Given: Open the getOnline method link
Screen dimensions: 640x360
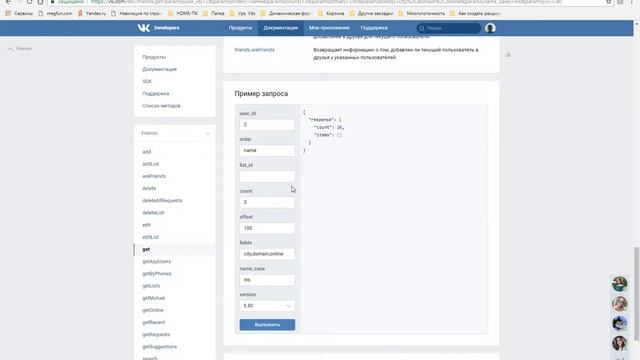Looking at the screenshot, I should pos(153,310).
